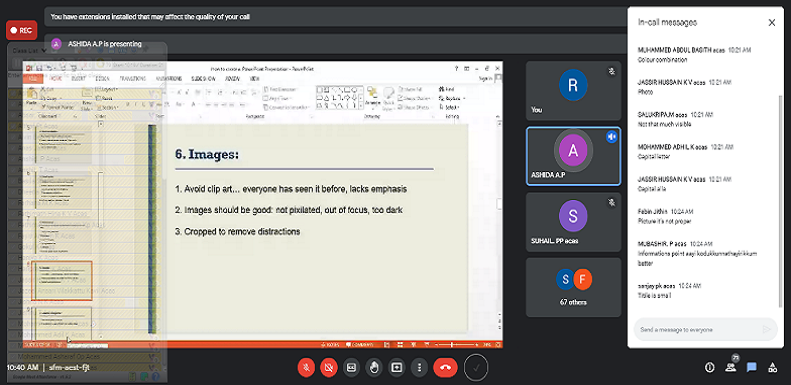This screenshot has height=385, width=791.
Task: Open the SLIDE SHOW ribbon tab
Action: point(203,79)
